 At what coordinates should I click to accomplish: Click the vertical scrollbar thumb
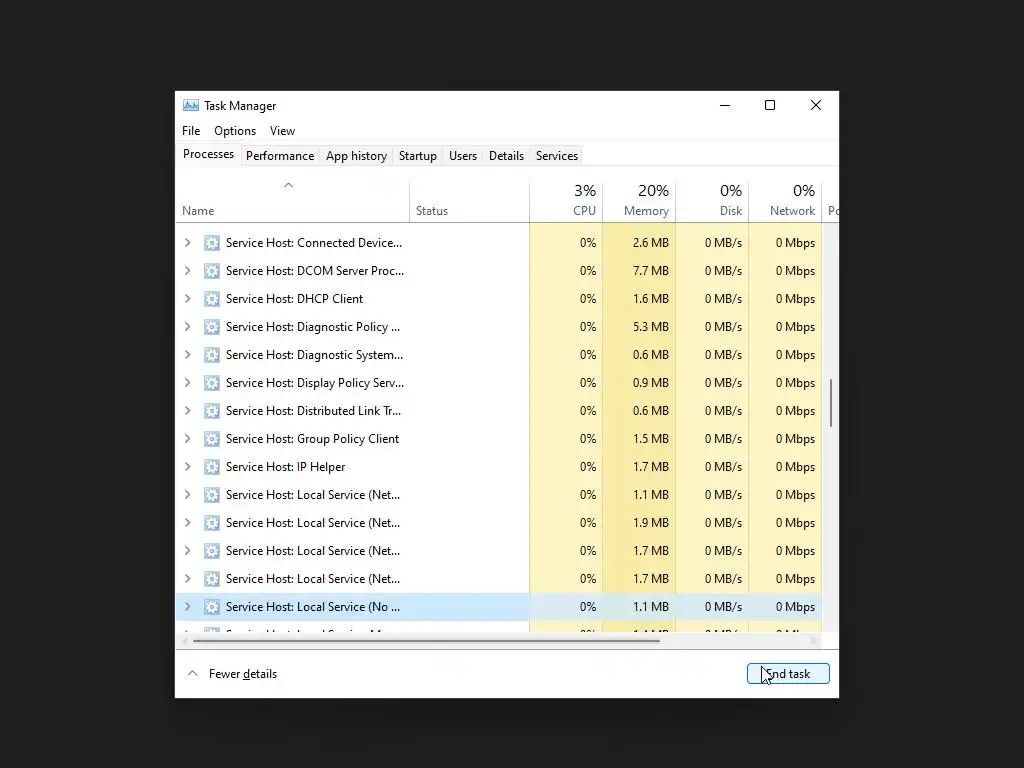[831, 402]
